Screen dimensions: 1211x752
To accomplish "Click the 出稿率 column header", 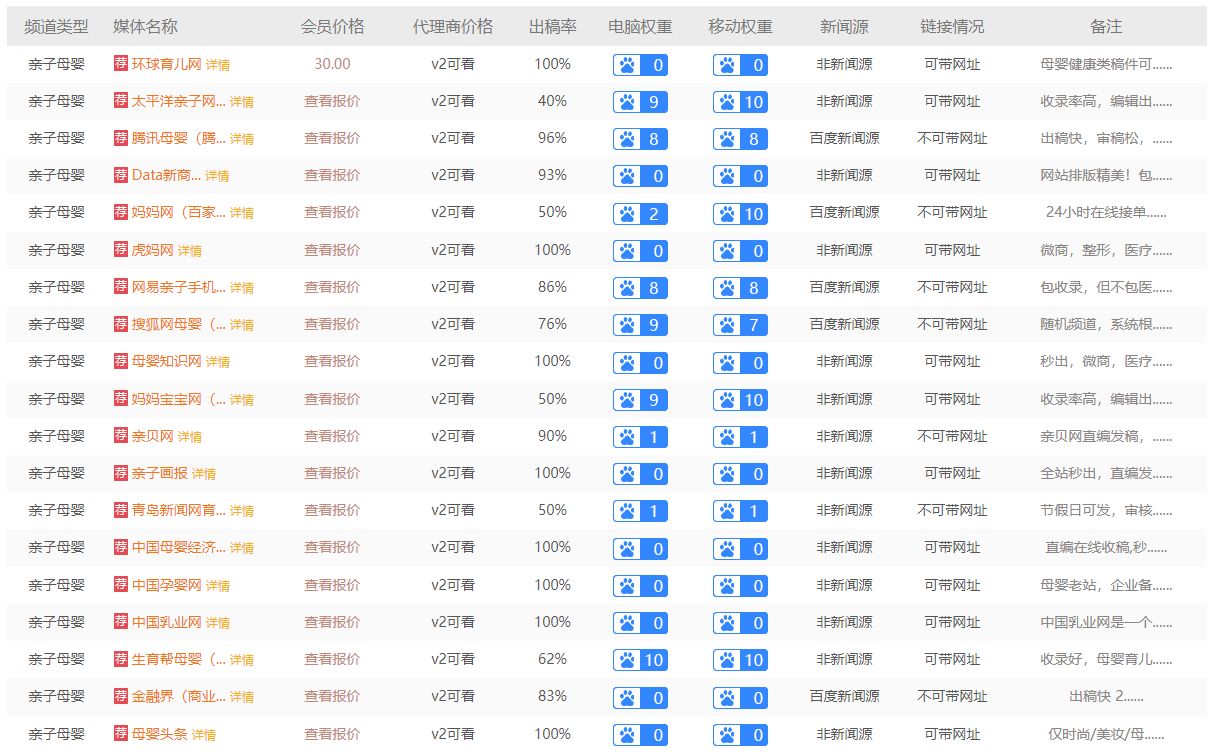I will (552, 26).
